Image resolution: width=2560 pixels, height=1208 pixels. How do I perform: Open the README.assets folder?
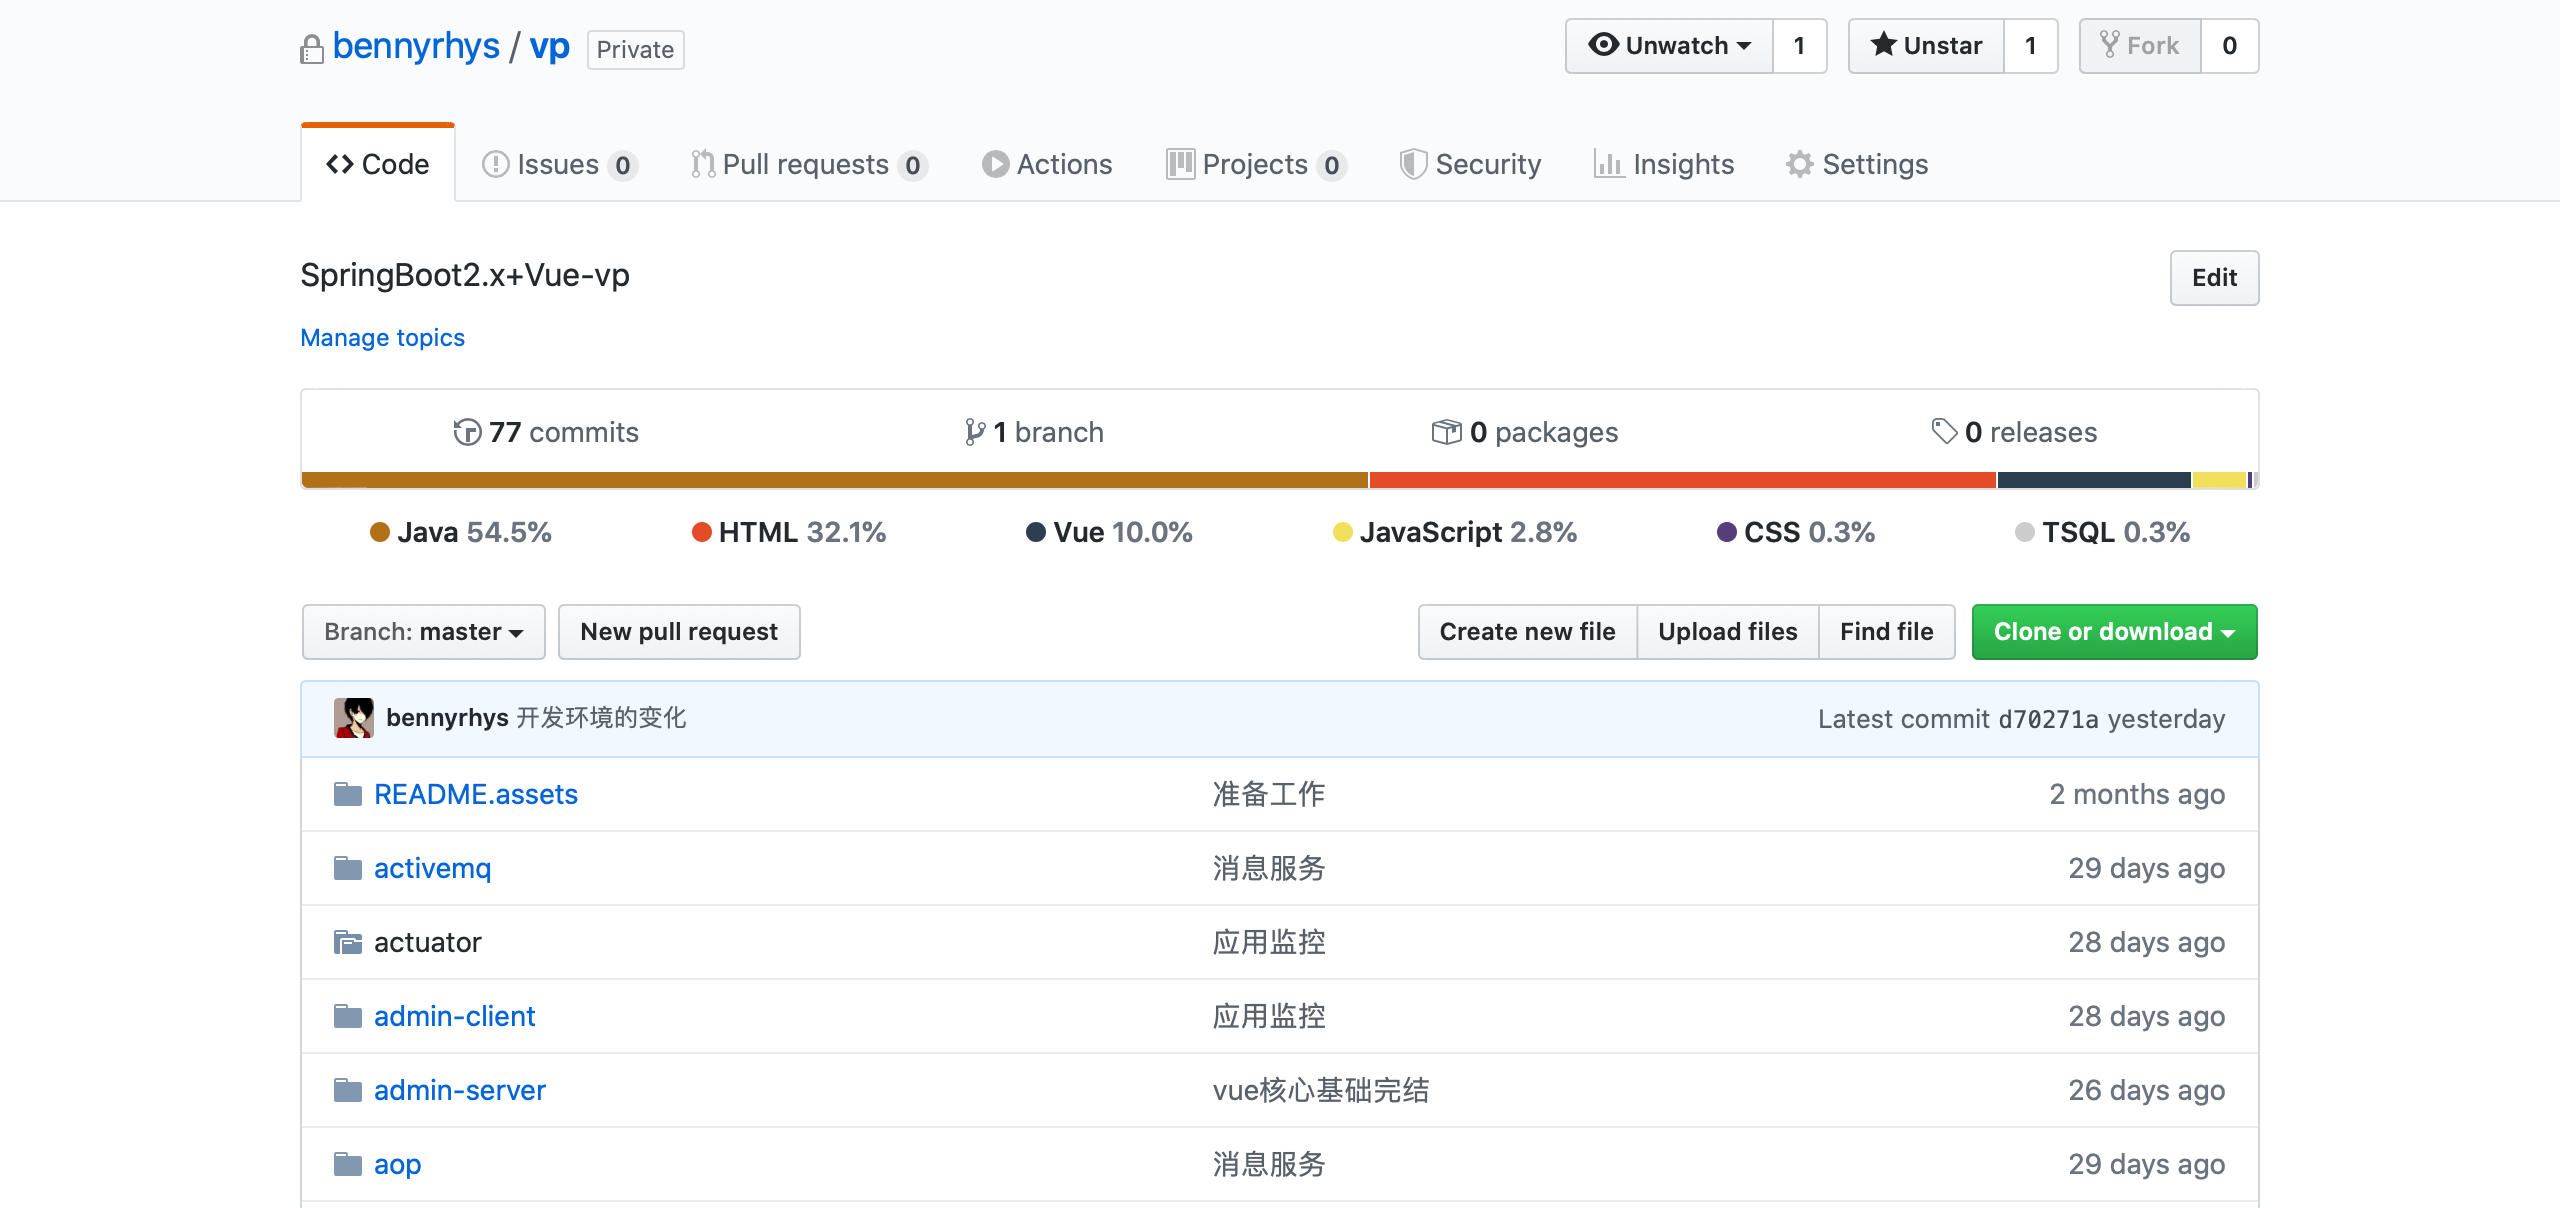(476, 794)
